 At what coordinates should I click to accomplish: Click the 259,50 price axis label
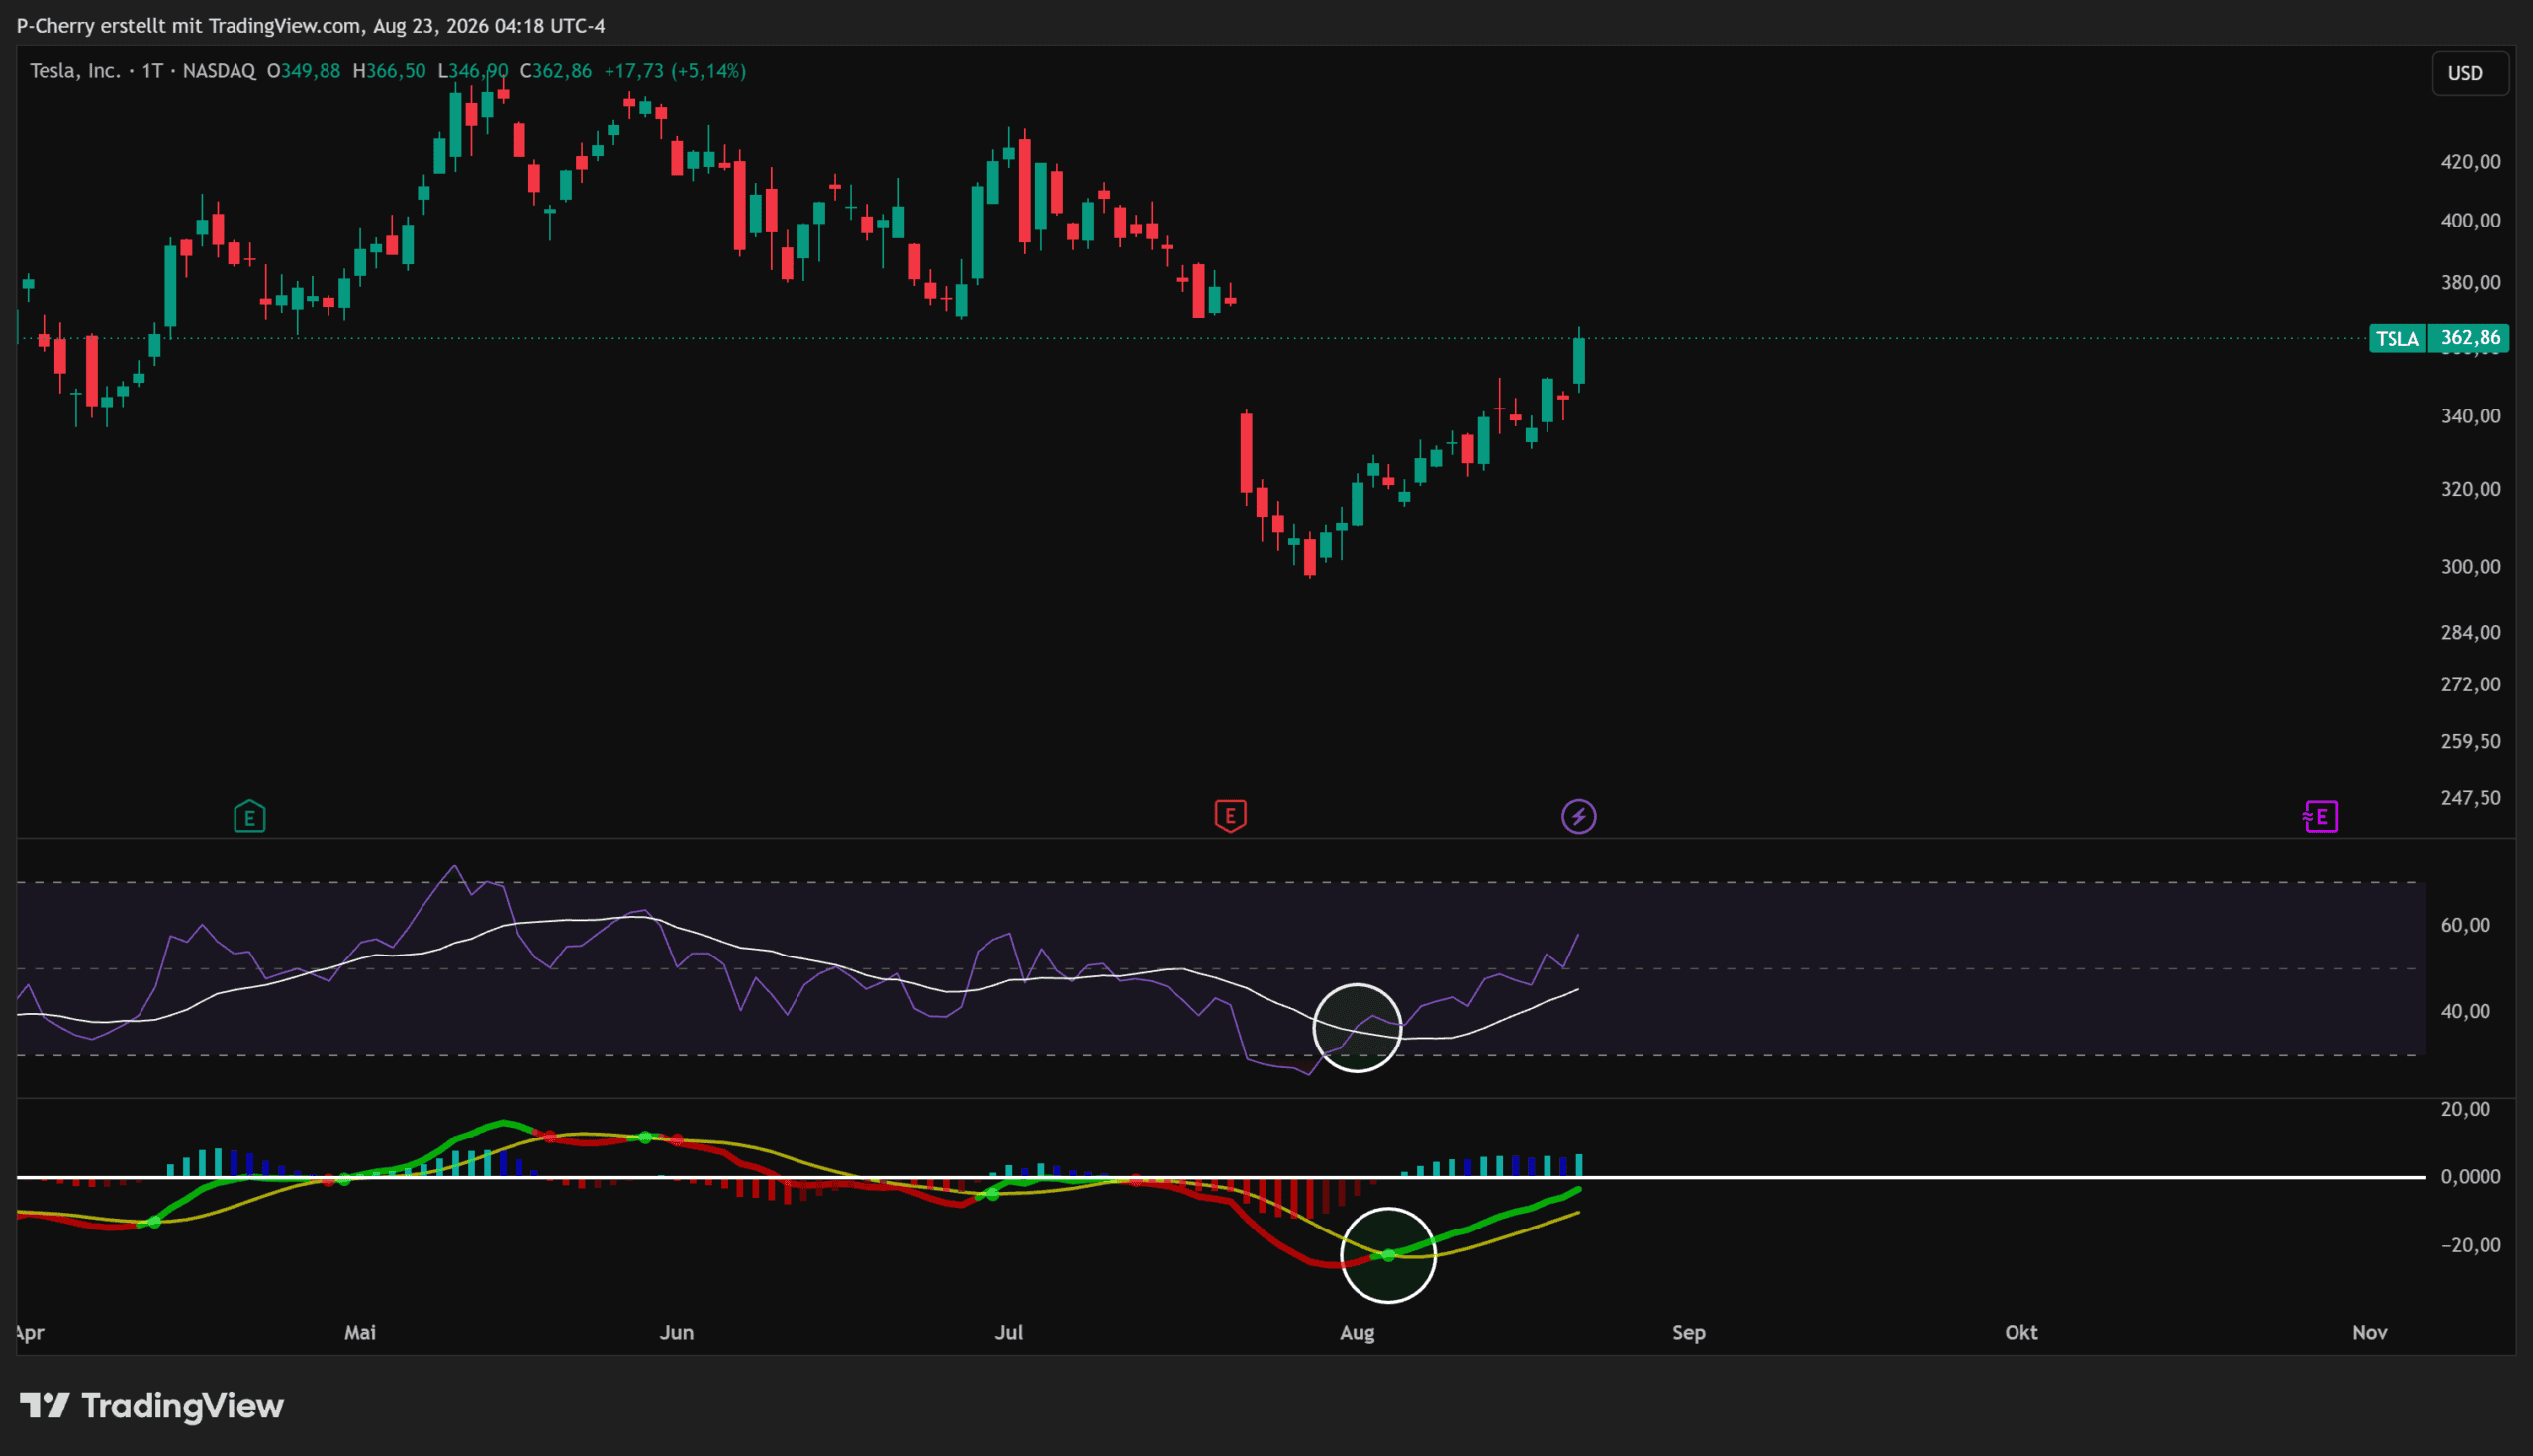2470,742
